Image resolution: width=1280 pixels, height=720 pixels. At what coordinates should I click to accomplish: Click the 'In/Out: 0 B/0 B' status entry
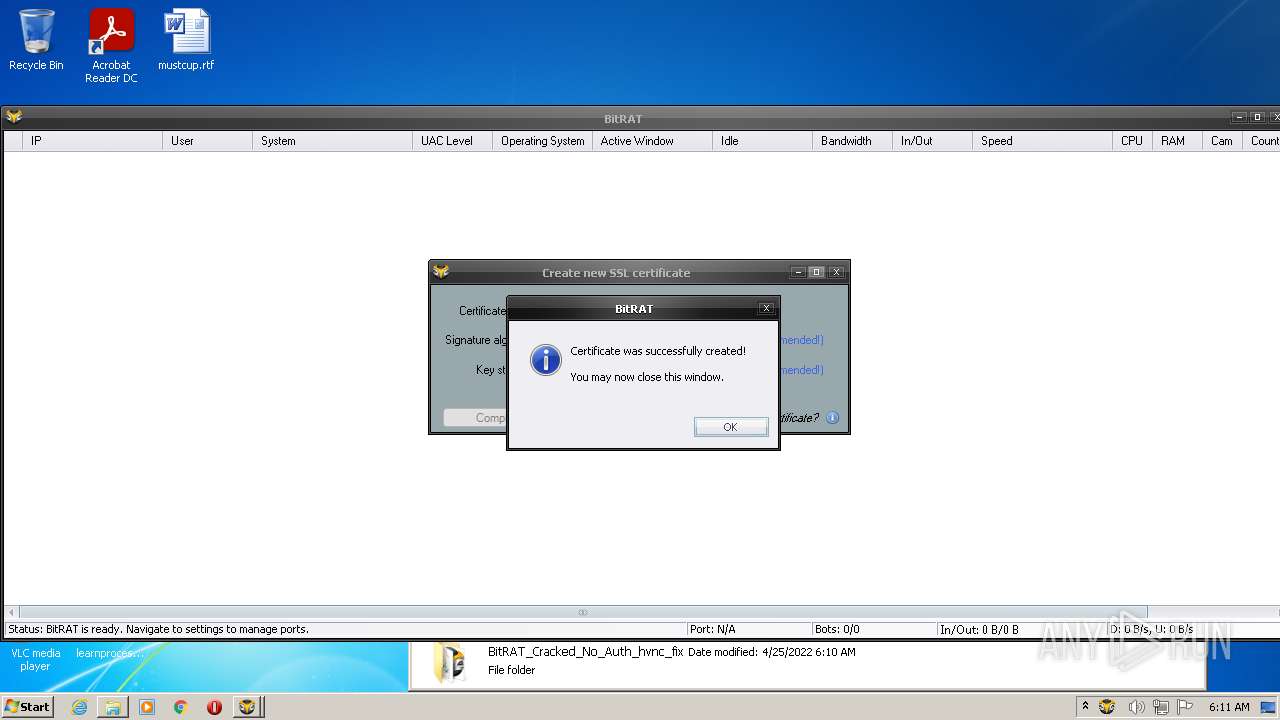point(979,629)
